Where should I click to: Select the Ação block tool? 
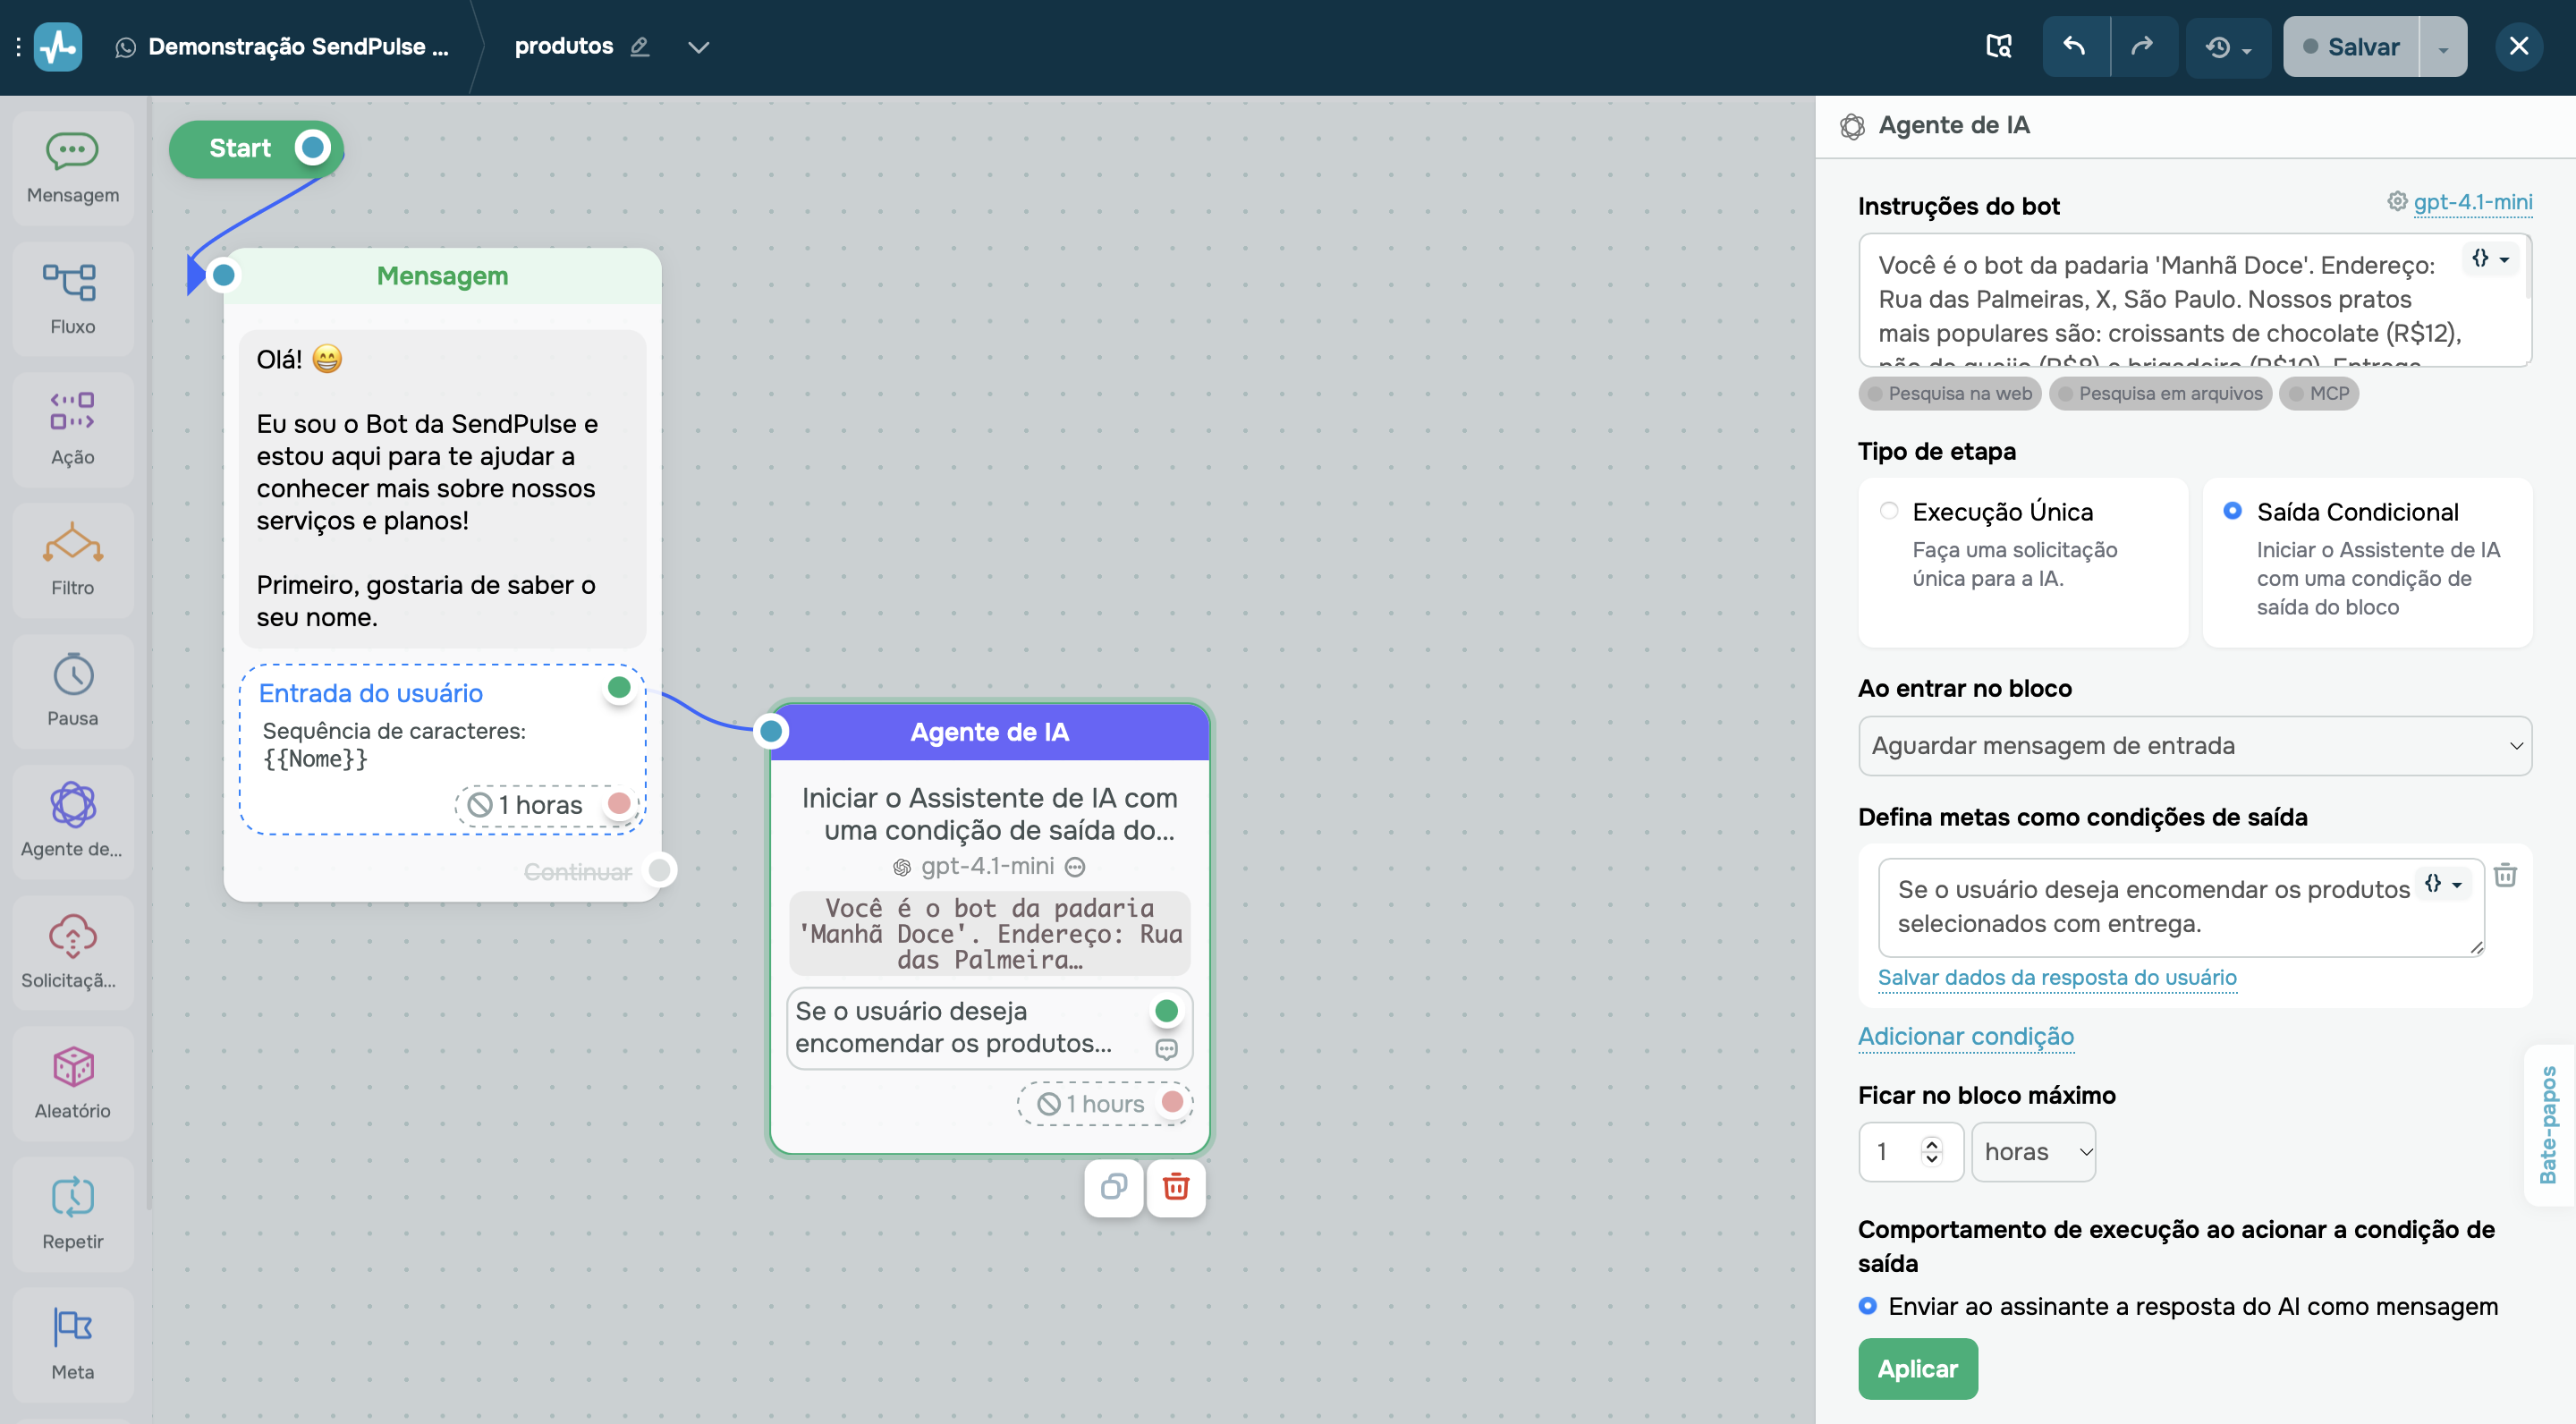click(73, 430)
